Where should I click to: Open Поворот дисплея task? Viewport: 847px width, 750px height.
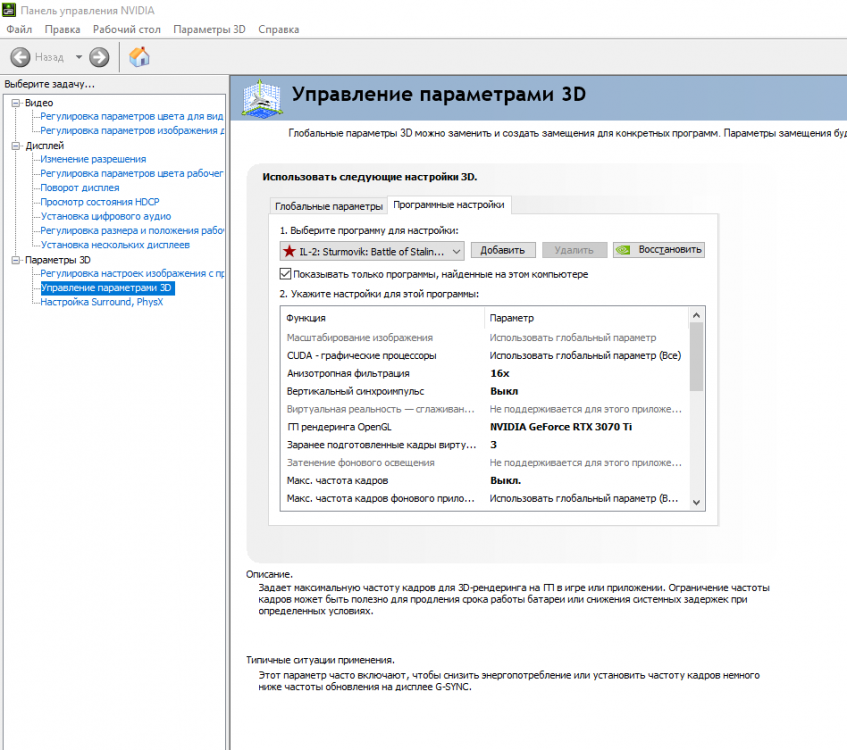[80, 188]
